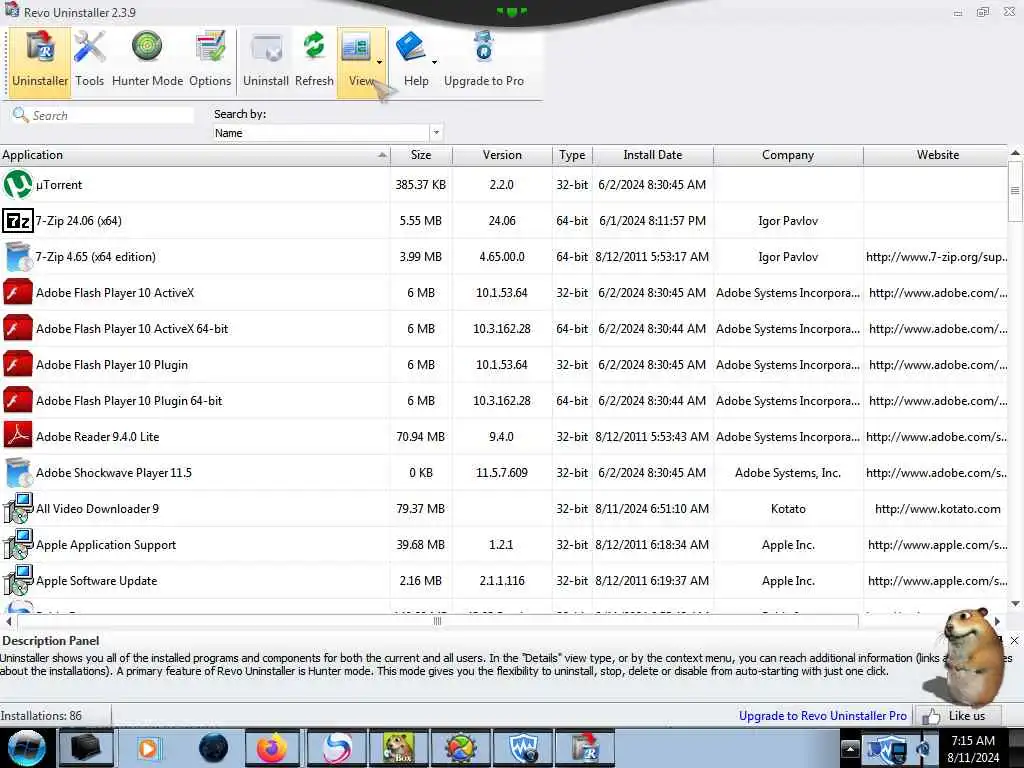Screen dimensions: 1024x768
Task: Click the 70.94 MB size cell
Action: 421,437
